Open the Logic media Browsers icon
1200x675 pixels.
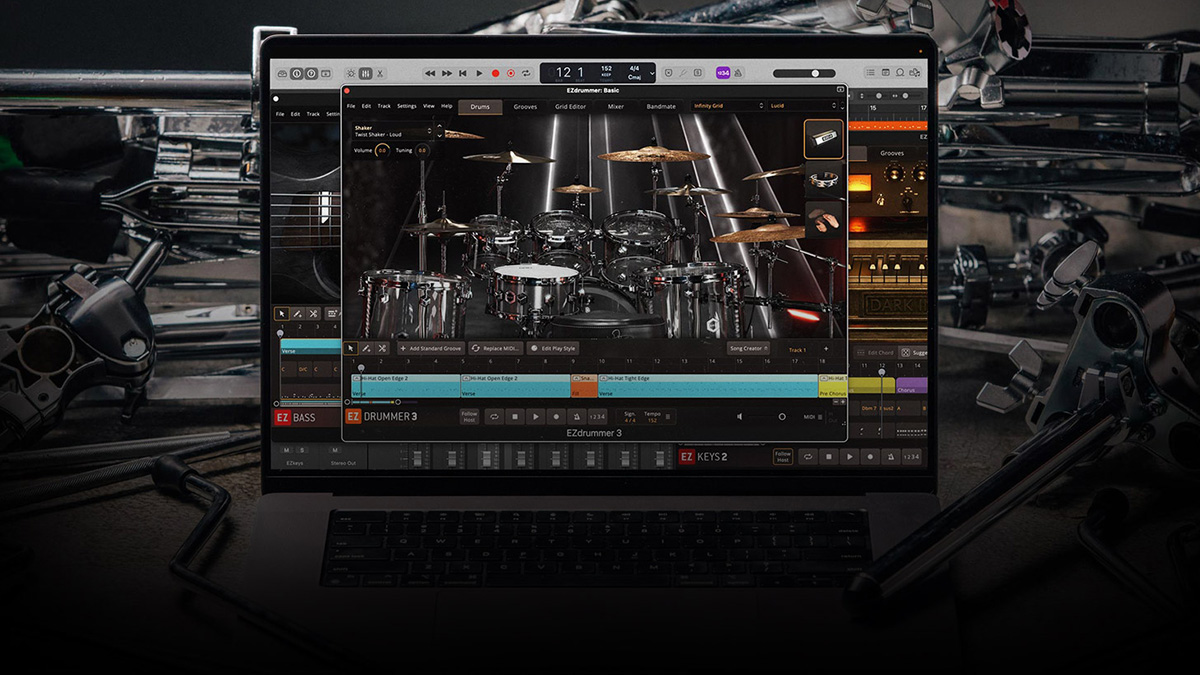[915, 73]
